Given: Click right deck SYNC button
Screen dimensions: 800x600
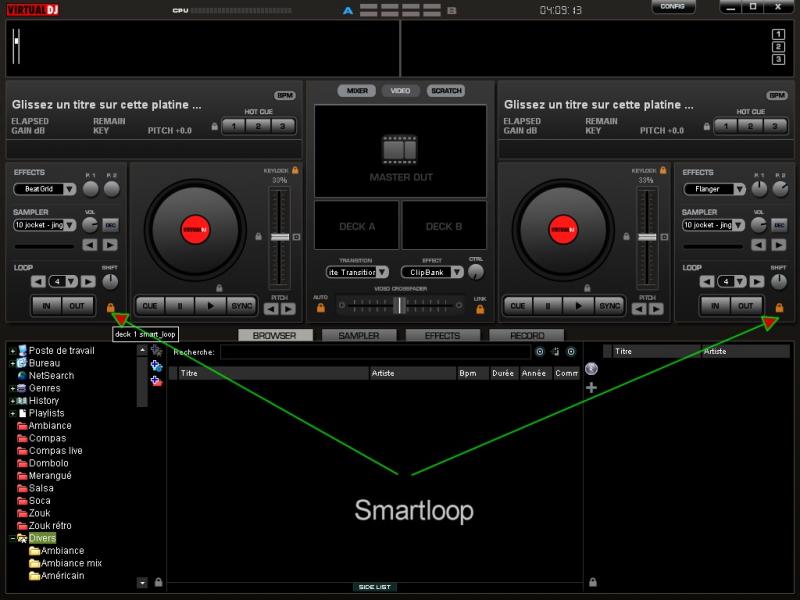Looking at the screenshot, I should [609, 306].
